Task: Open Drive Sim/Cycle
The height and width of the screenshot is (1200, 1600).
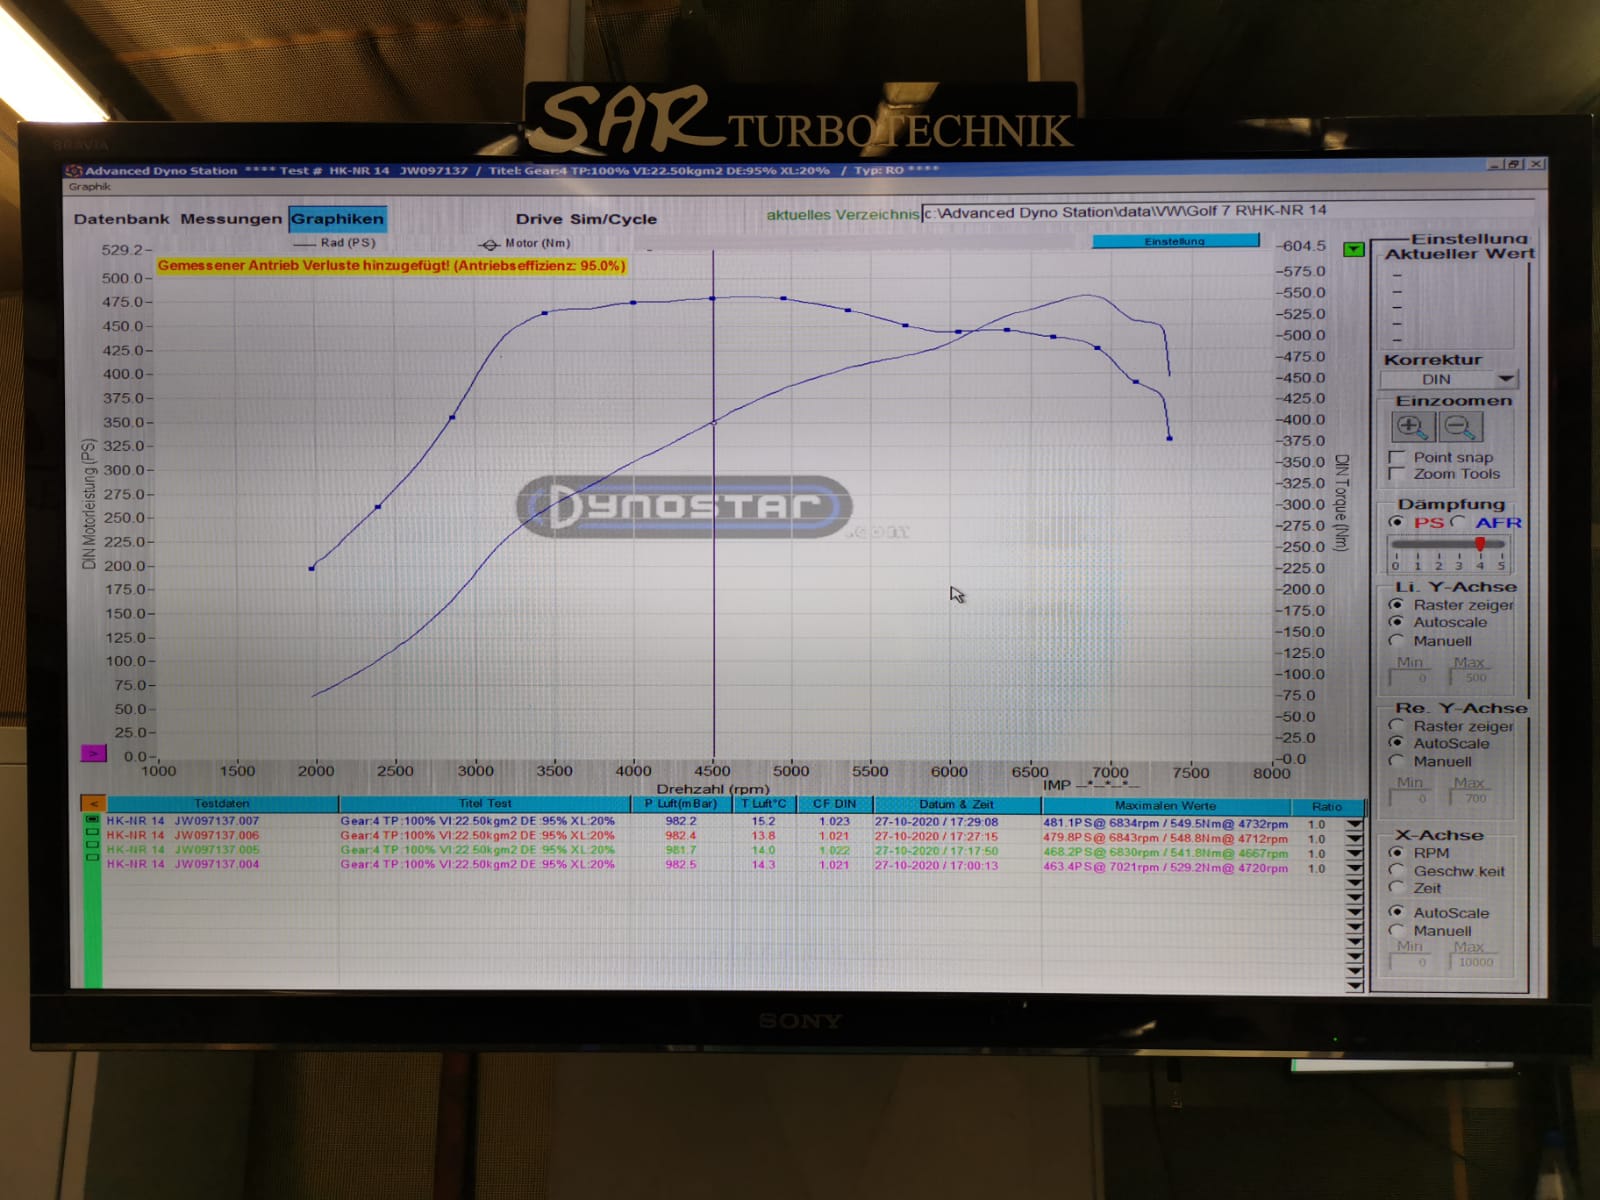Action: (586, 219)
